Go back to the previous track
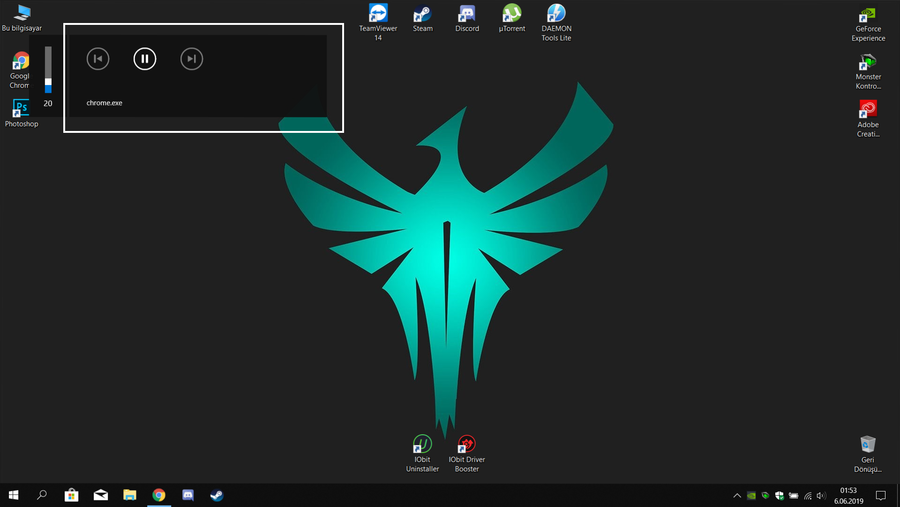This screenshot has height=507, width=900. pyautogui.click(x=98, y=59)
